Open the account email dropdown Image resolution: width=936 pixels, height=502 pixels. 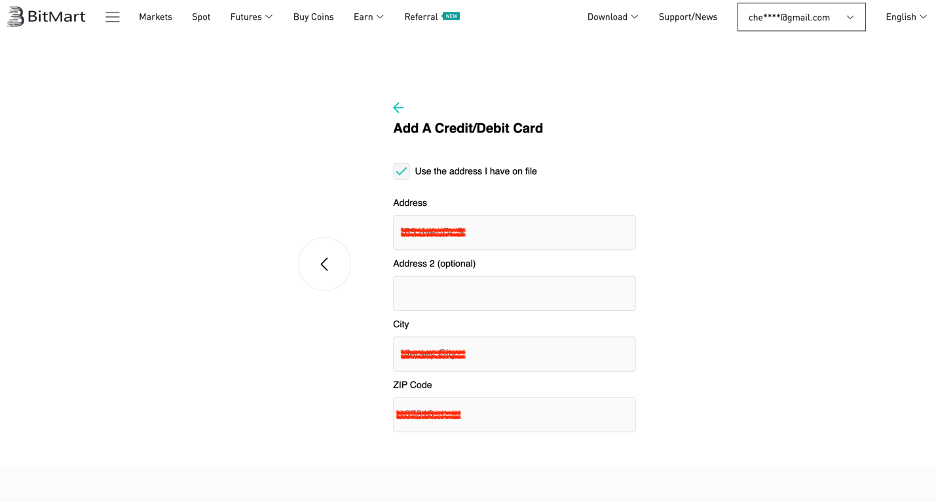pos(801,17)
